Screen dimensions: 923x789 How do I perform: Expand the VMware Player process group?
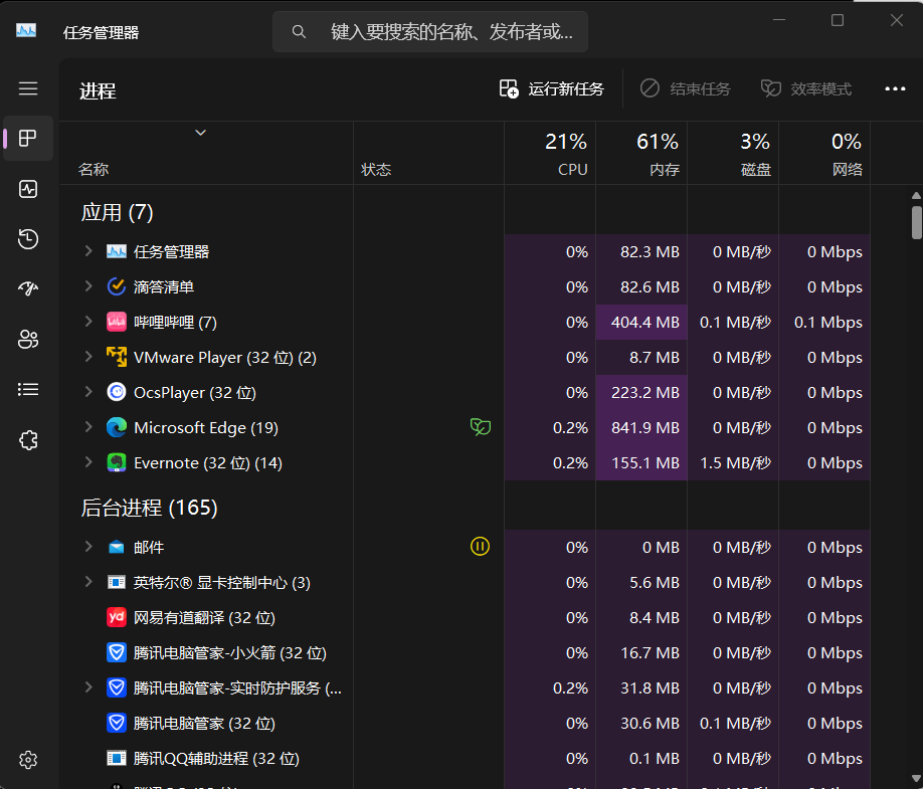[88, 357]
